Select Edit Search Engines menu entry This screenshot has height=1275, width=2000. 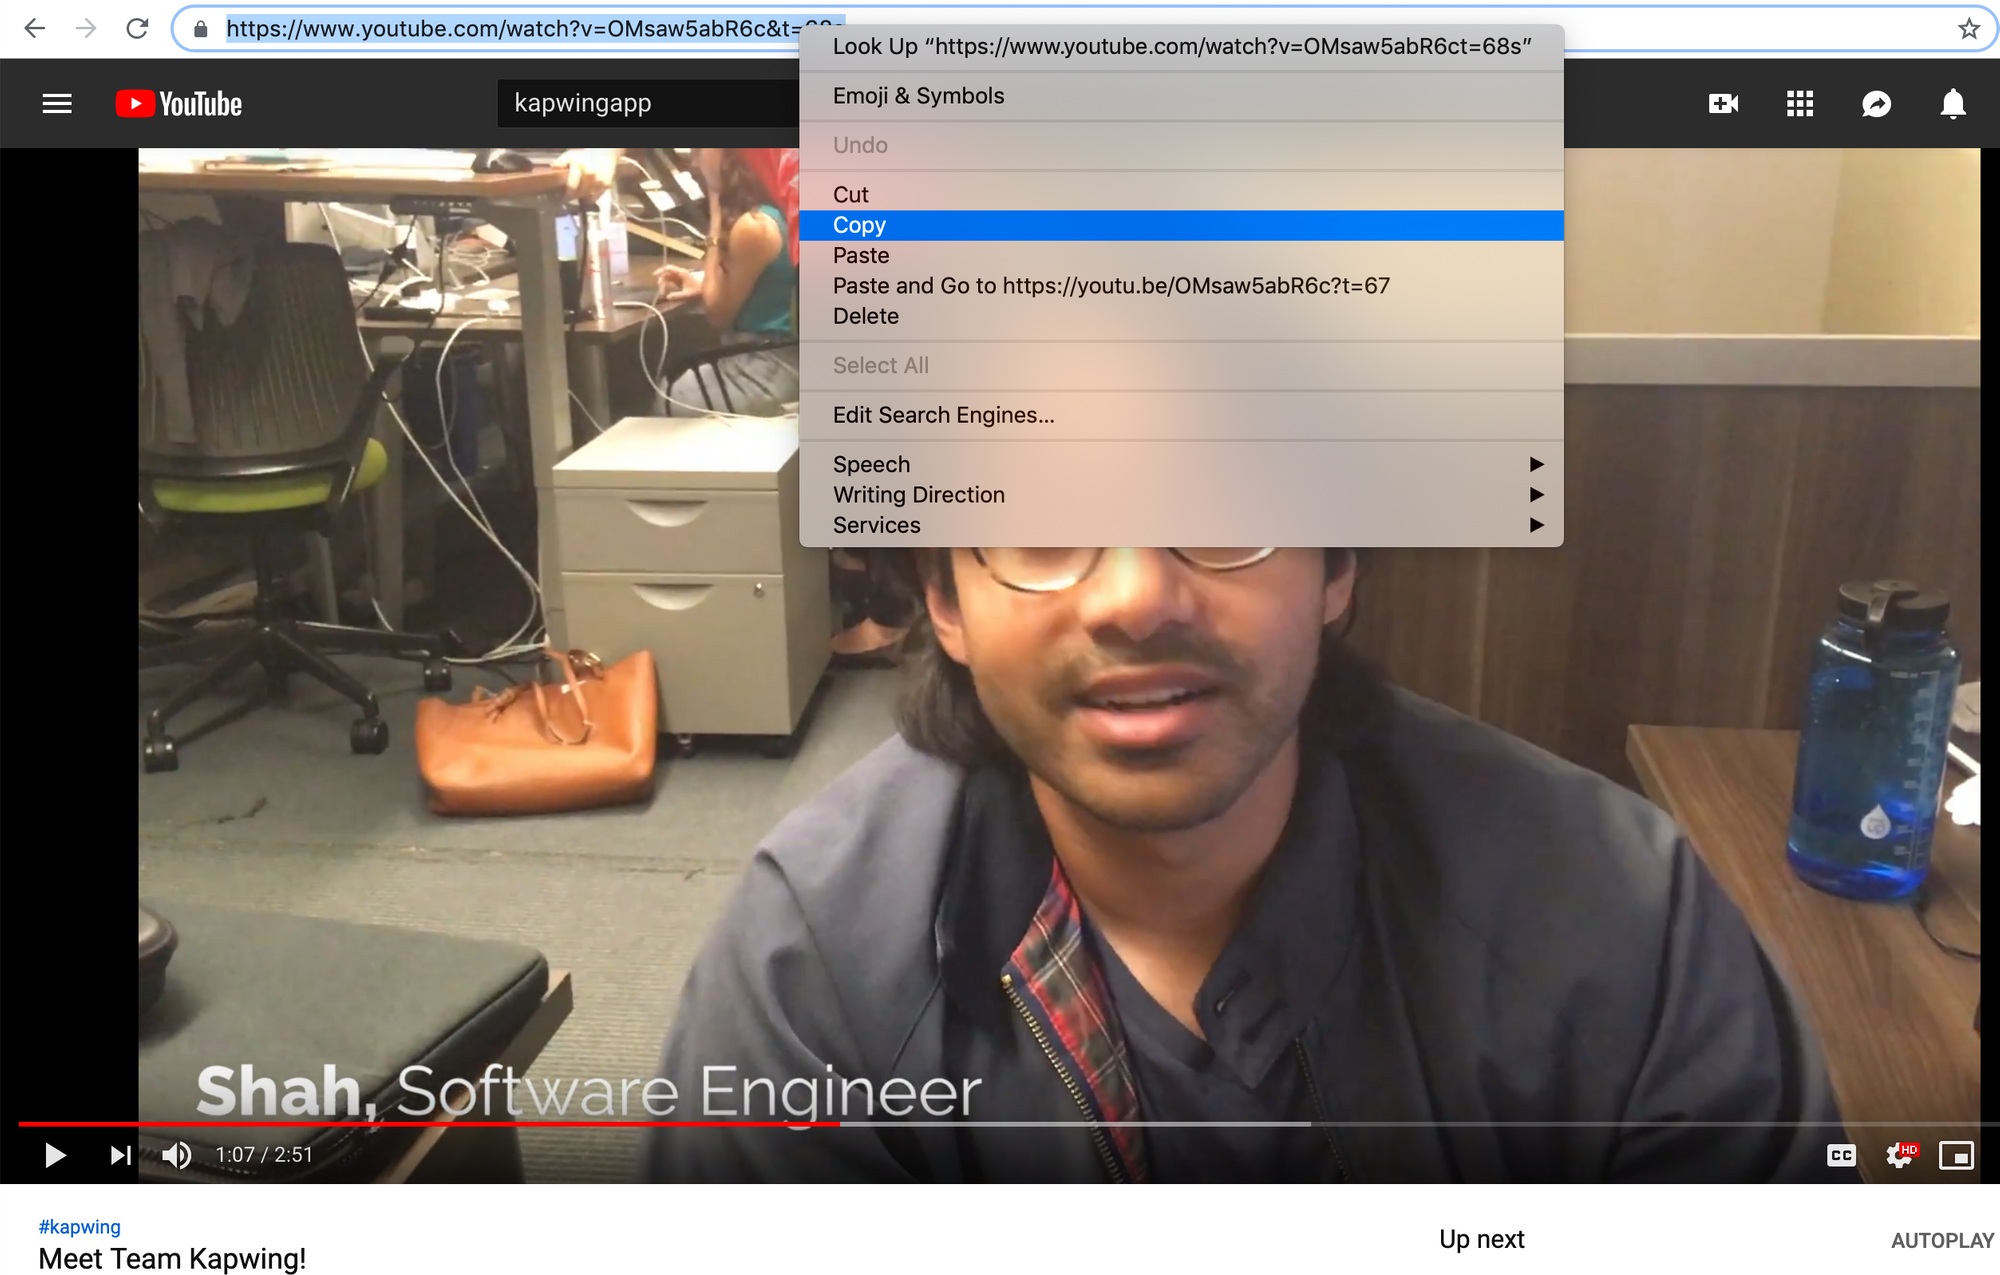[x=943, y=415]
